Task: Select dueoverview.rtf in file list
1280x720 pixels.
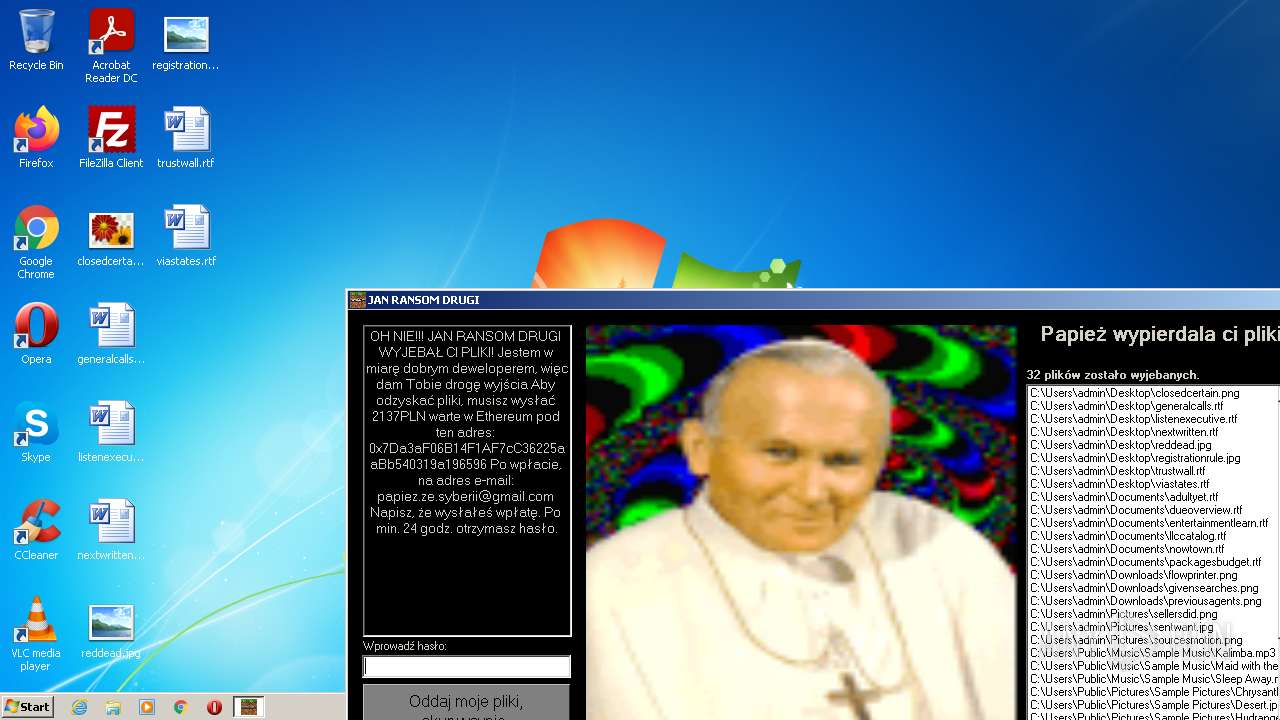Action: 1136,510
